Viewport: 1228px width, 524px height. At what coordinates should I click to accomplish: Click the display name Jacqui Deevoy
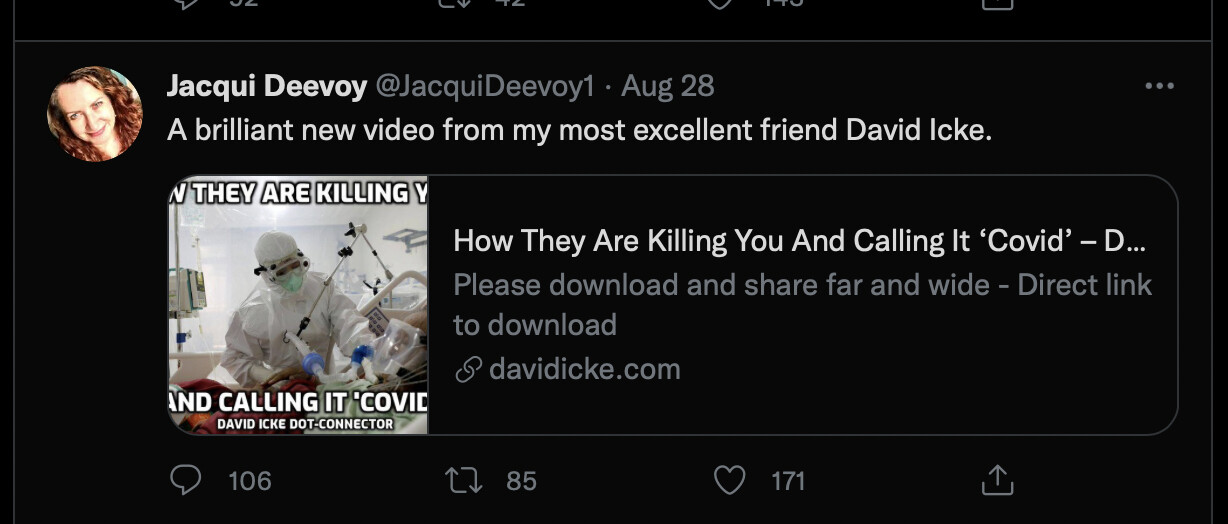(266, 87)
